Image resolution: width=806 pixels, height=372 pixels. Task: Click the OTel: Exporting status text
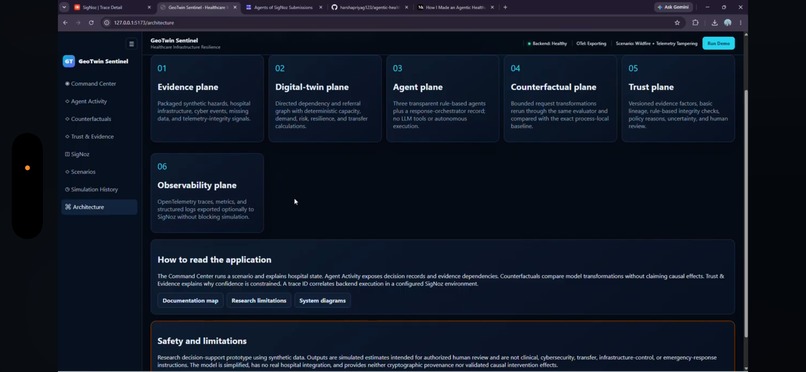point(591,44)
